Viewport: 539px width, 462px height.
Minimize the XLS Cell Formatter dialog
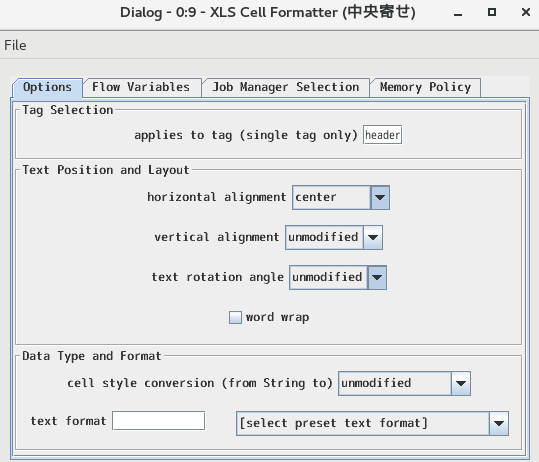click(x=458, y=13)
